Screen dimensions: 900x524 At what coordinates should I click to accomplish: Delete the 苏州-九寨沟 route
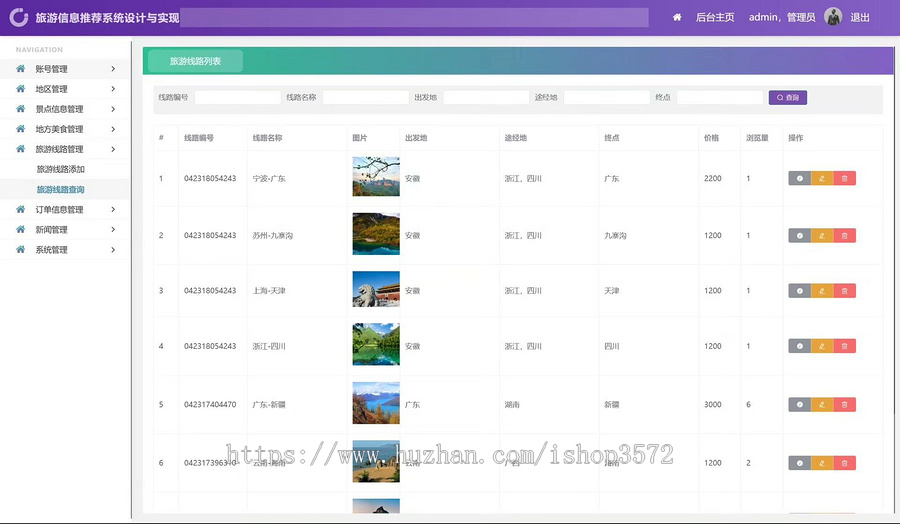click(844, 235)
